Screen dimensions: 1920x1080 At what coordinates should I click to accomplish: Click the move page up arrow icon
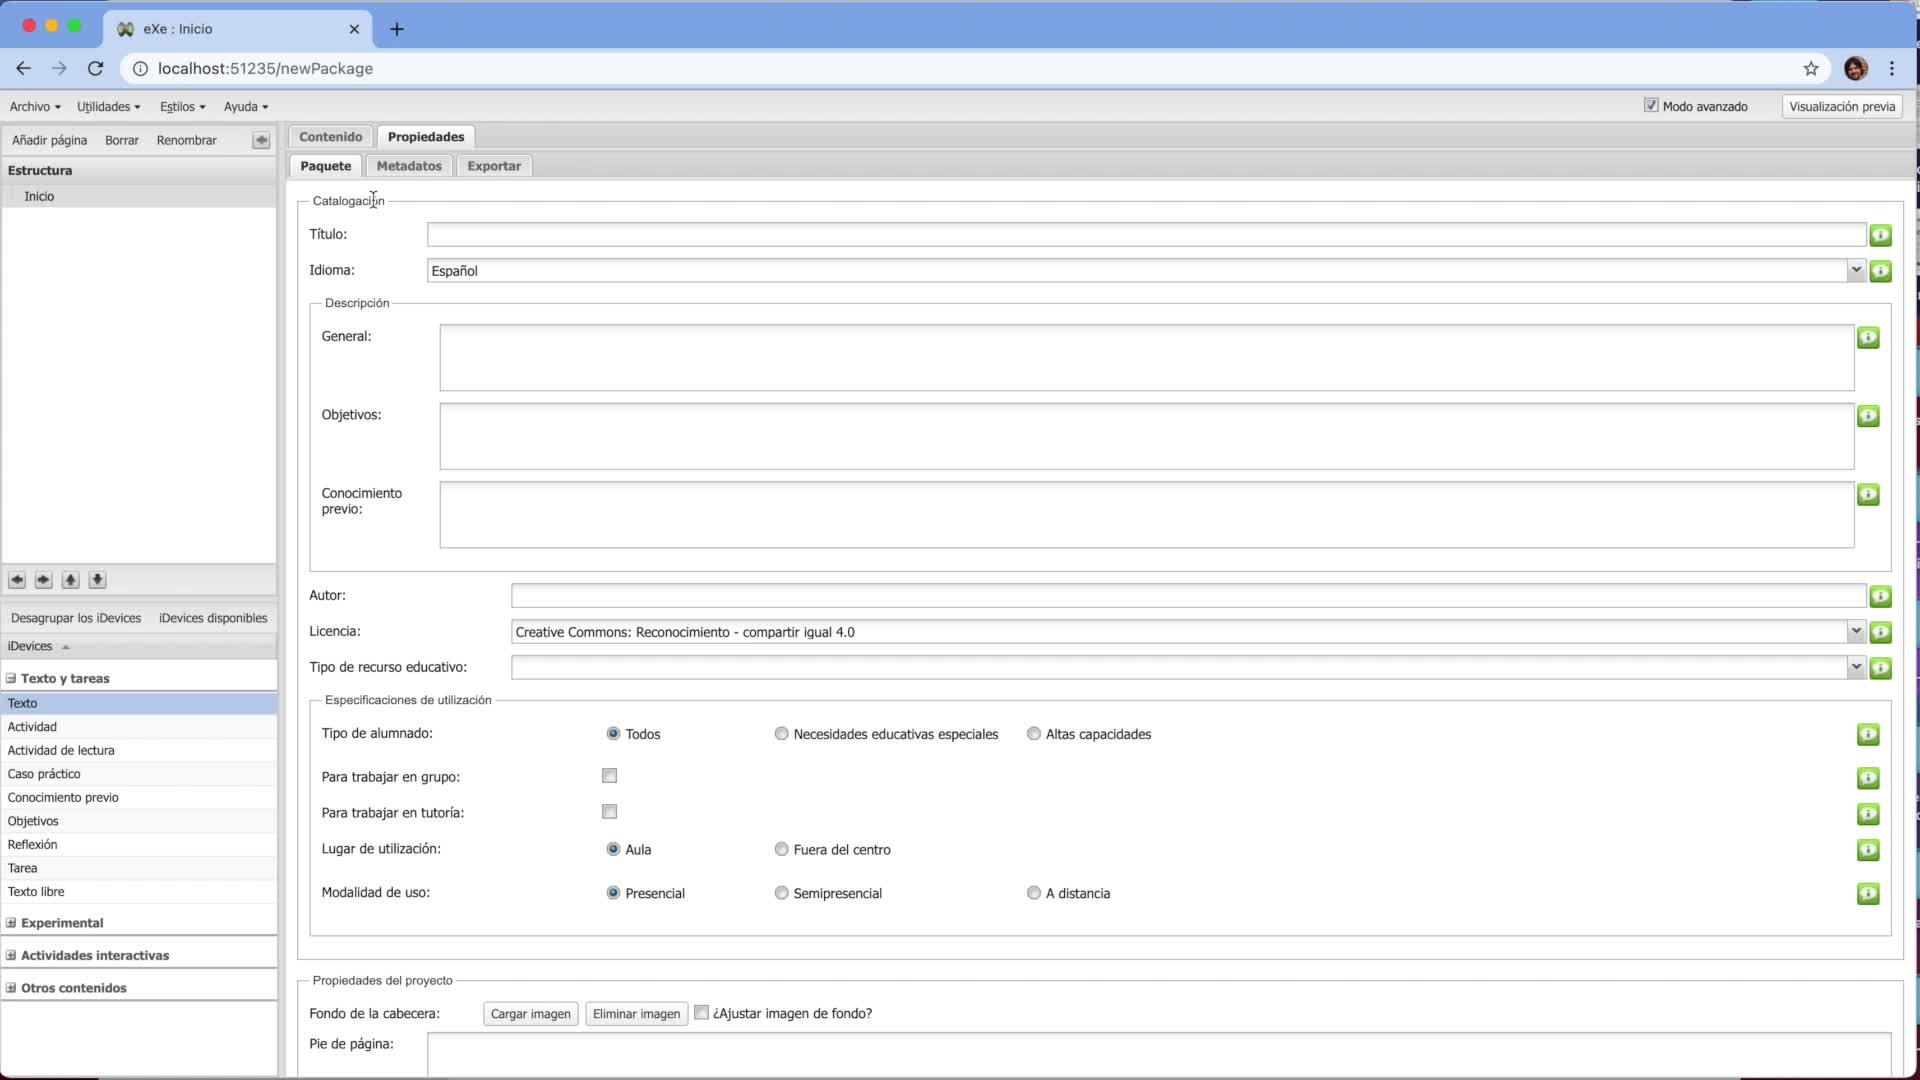70,580
